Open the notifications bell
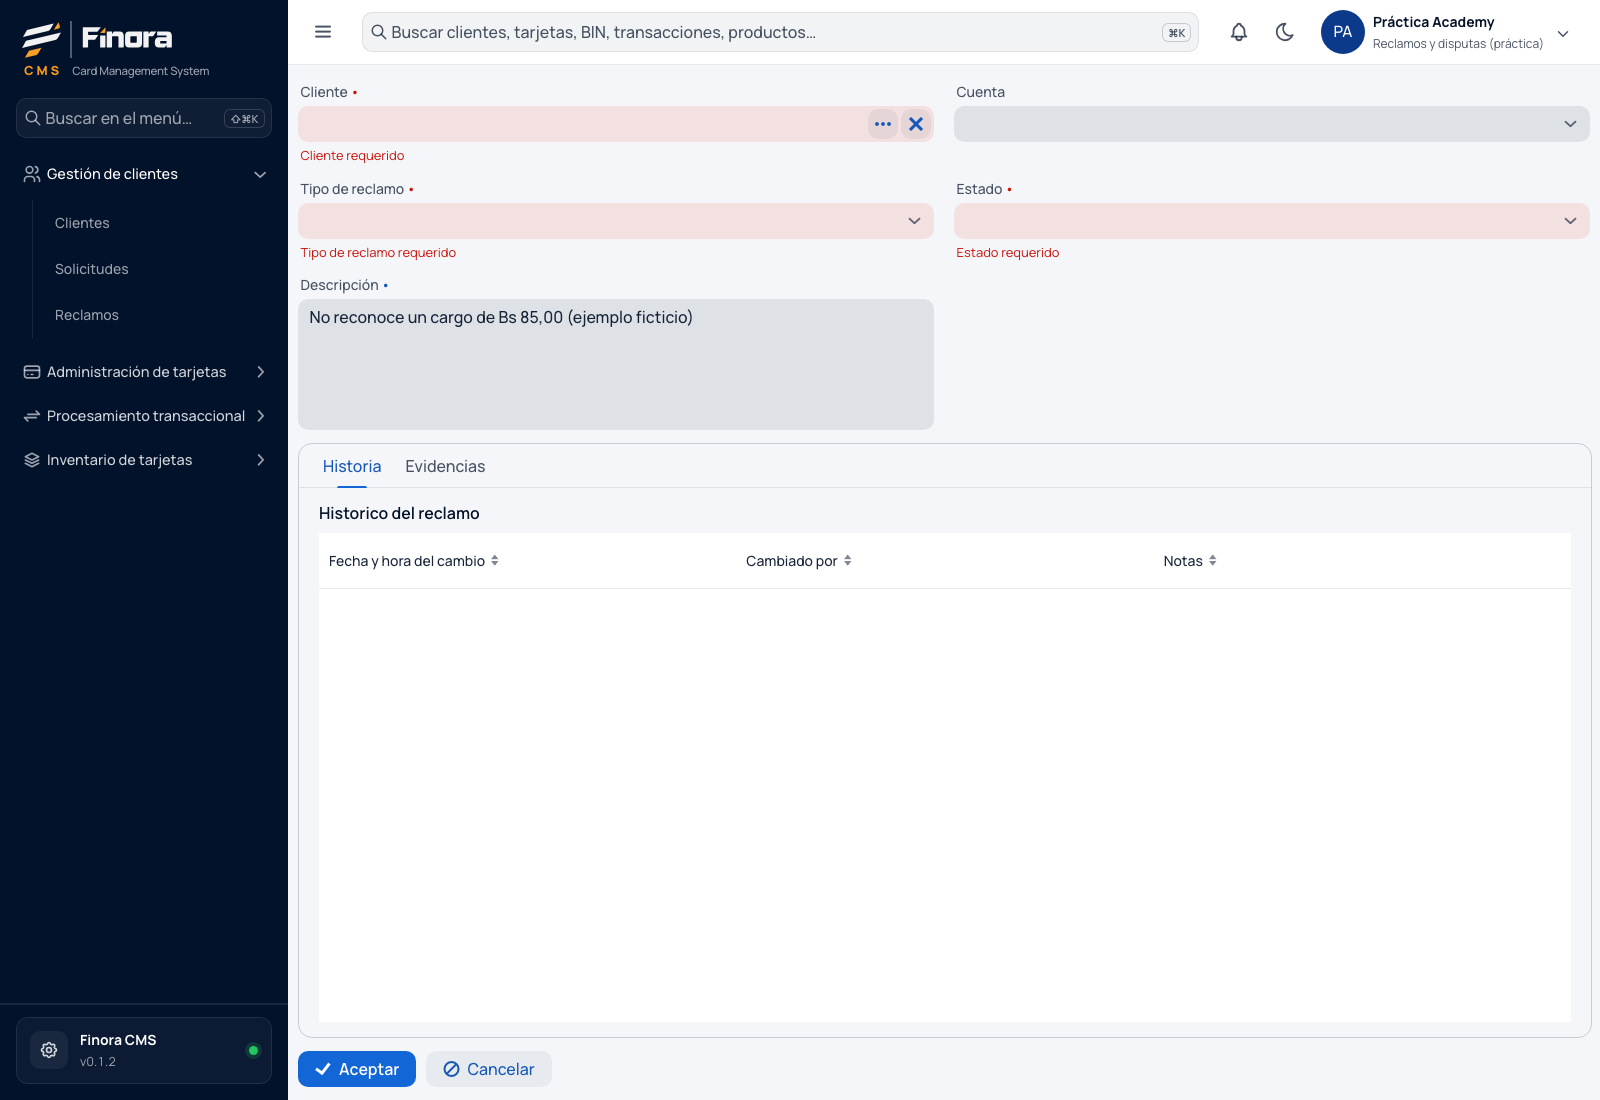Image resolution: width=1600 pixels, height=1100 pixels. pyautogui.click(x=1239, y=32)
